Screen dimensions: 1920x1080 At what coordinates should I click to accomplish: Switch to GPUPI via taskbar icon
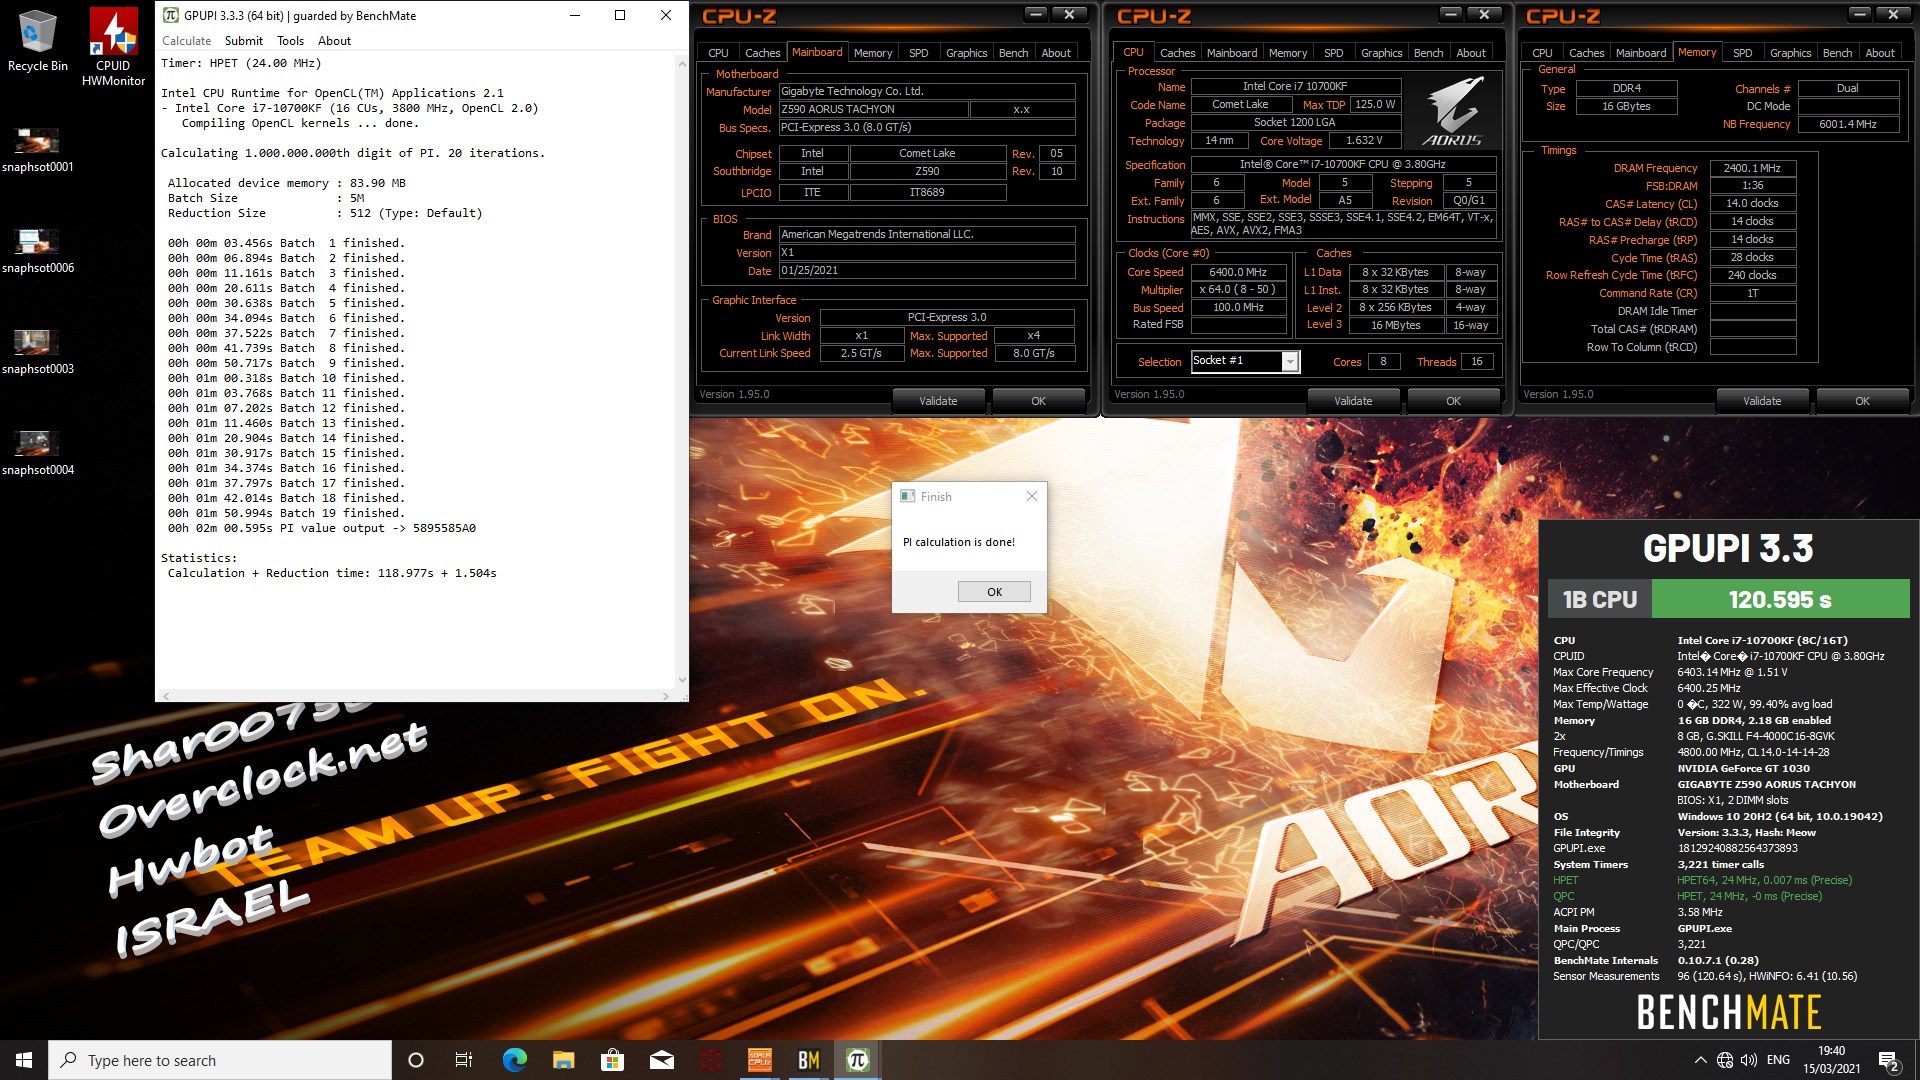(x=857, y=1060)
